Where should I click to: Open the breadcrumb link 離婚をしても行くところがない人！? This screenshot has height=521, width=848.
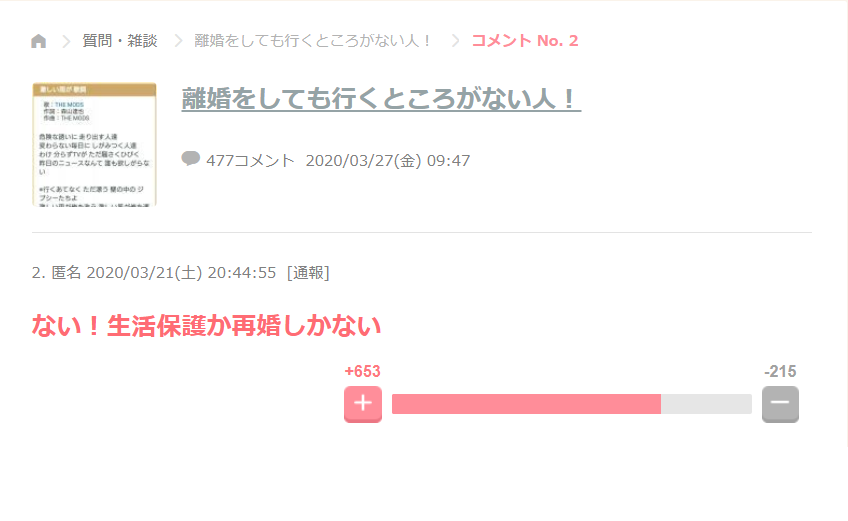click(313, 41)
